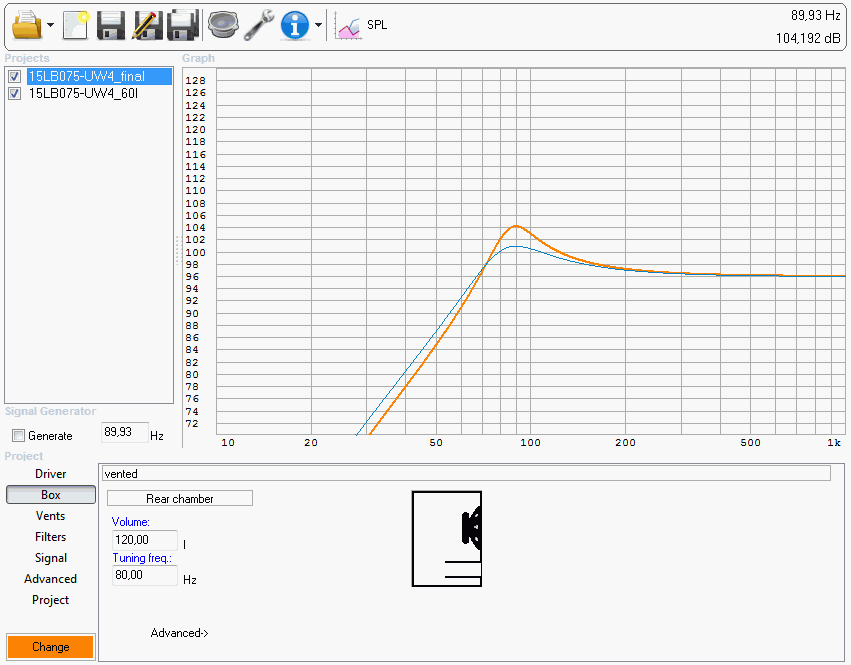This screenshot has height=665, width=851.
Task: Open the dropdown arrow next to the info icon
Action: coord(318,25)
